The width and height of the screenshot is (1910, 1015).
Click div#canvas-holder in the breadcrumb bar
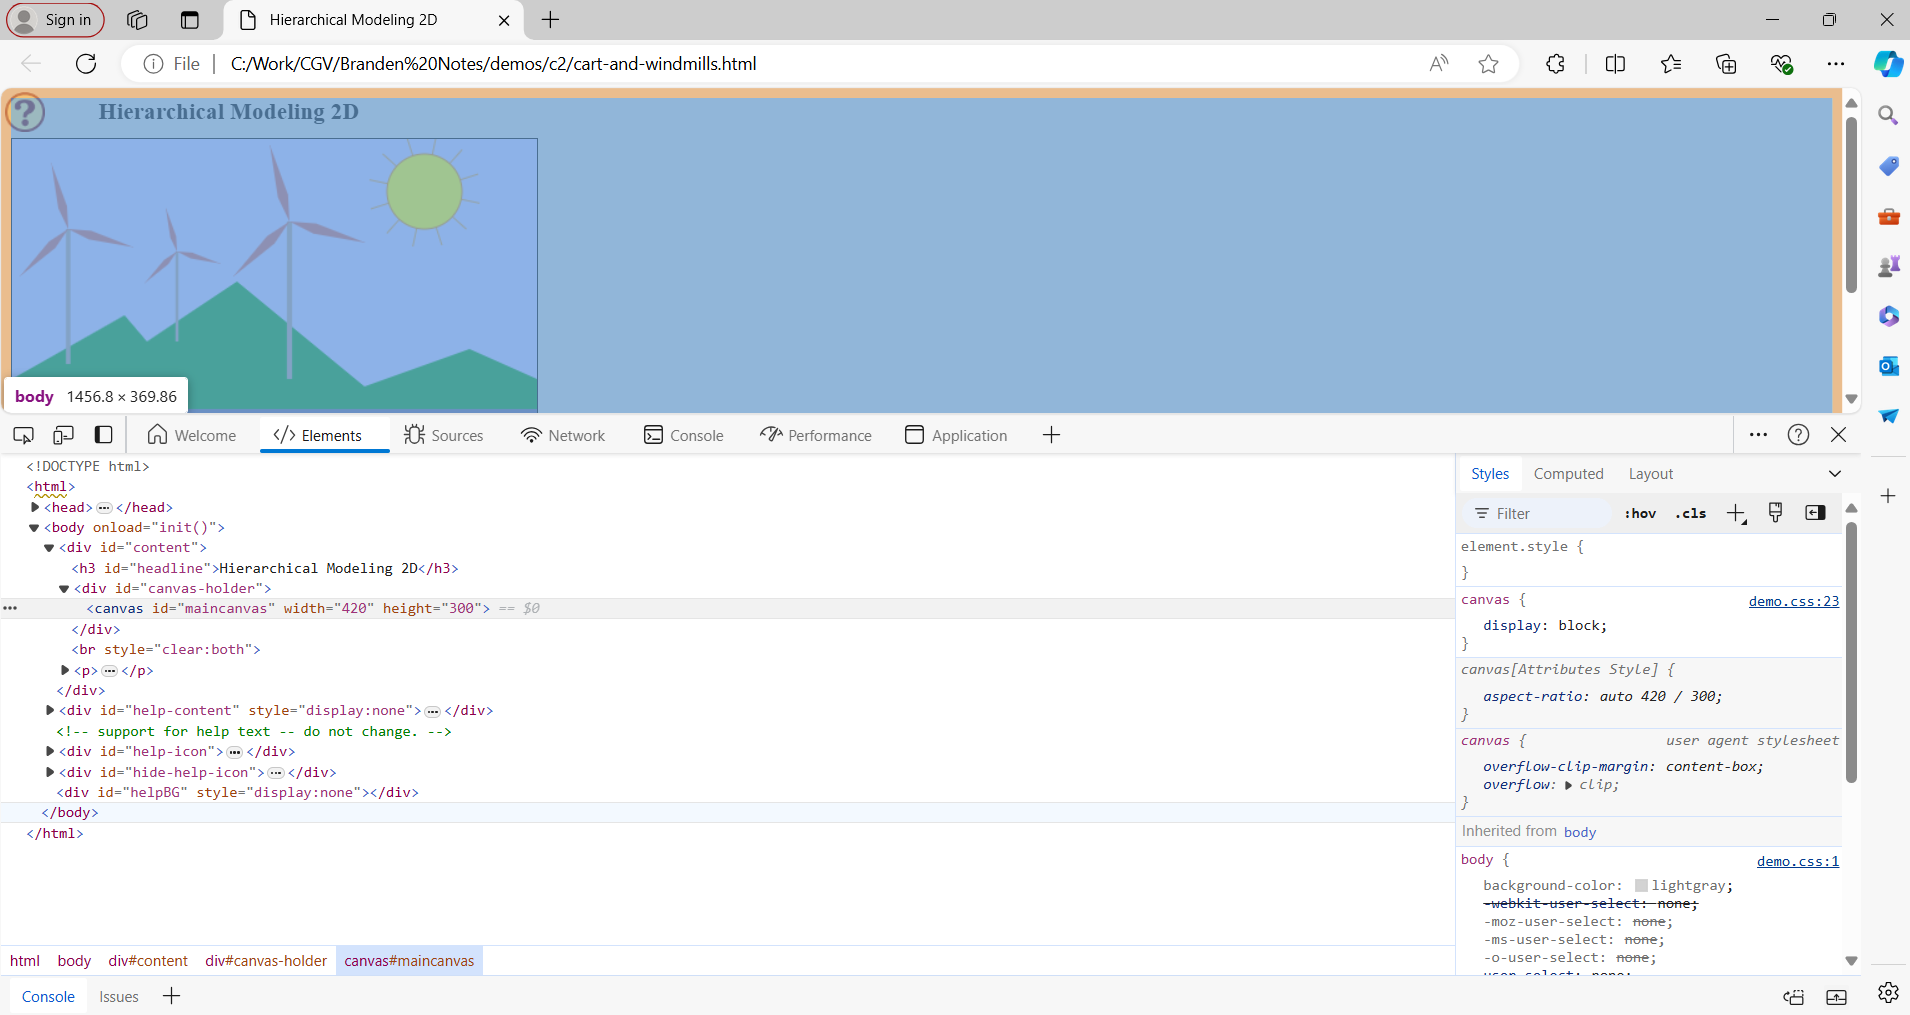point(266,961)
